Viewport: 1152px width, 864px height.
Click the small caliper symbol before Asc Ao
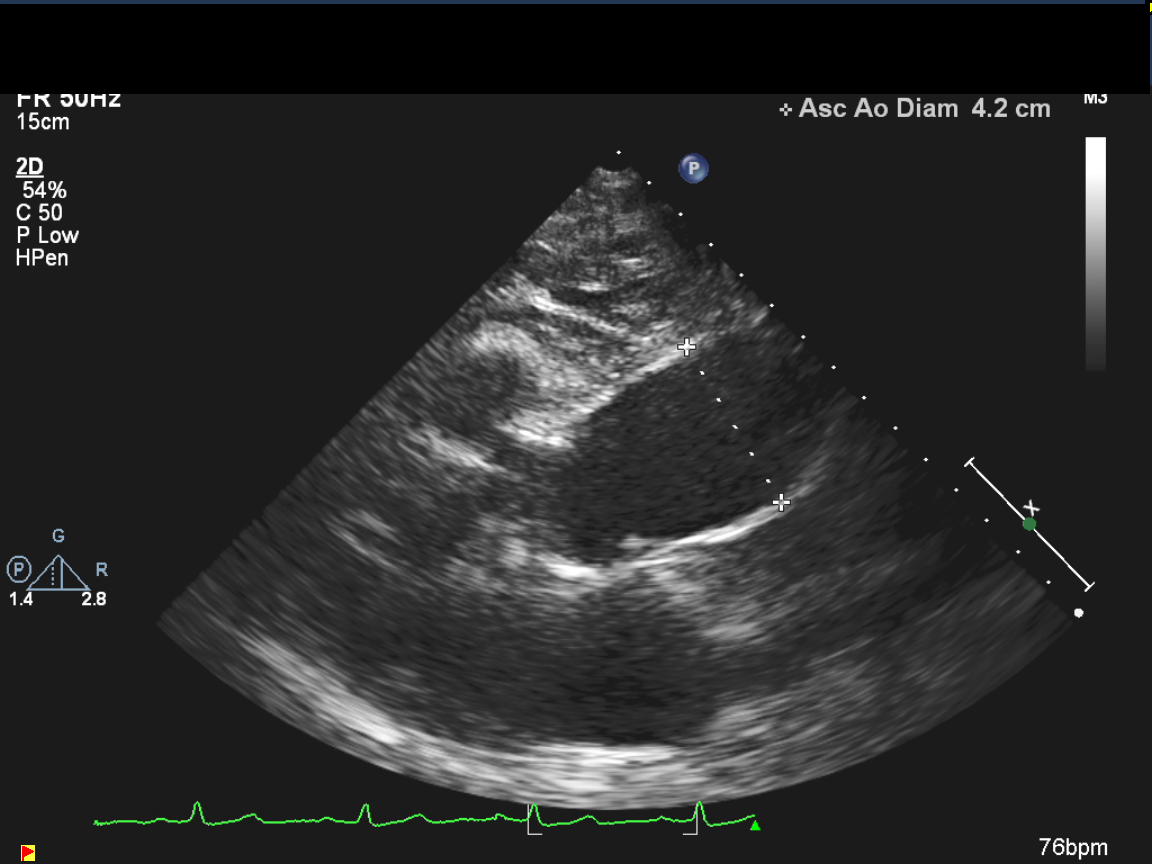tap(786, 110)
